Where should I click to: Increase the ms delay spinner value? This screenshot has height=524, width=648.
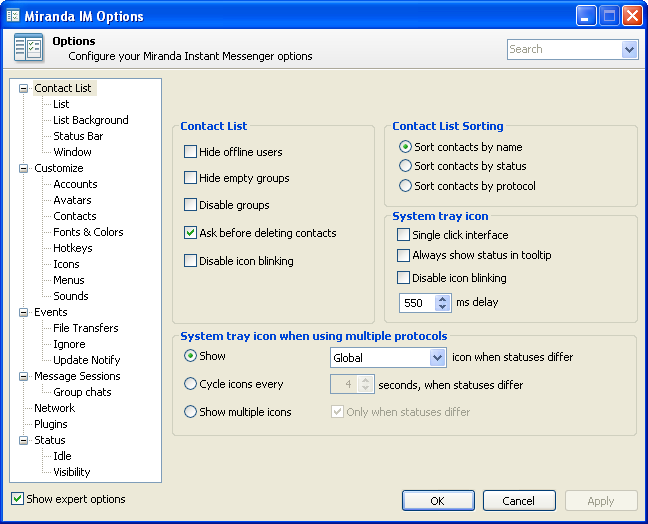[x=443, y=298]
